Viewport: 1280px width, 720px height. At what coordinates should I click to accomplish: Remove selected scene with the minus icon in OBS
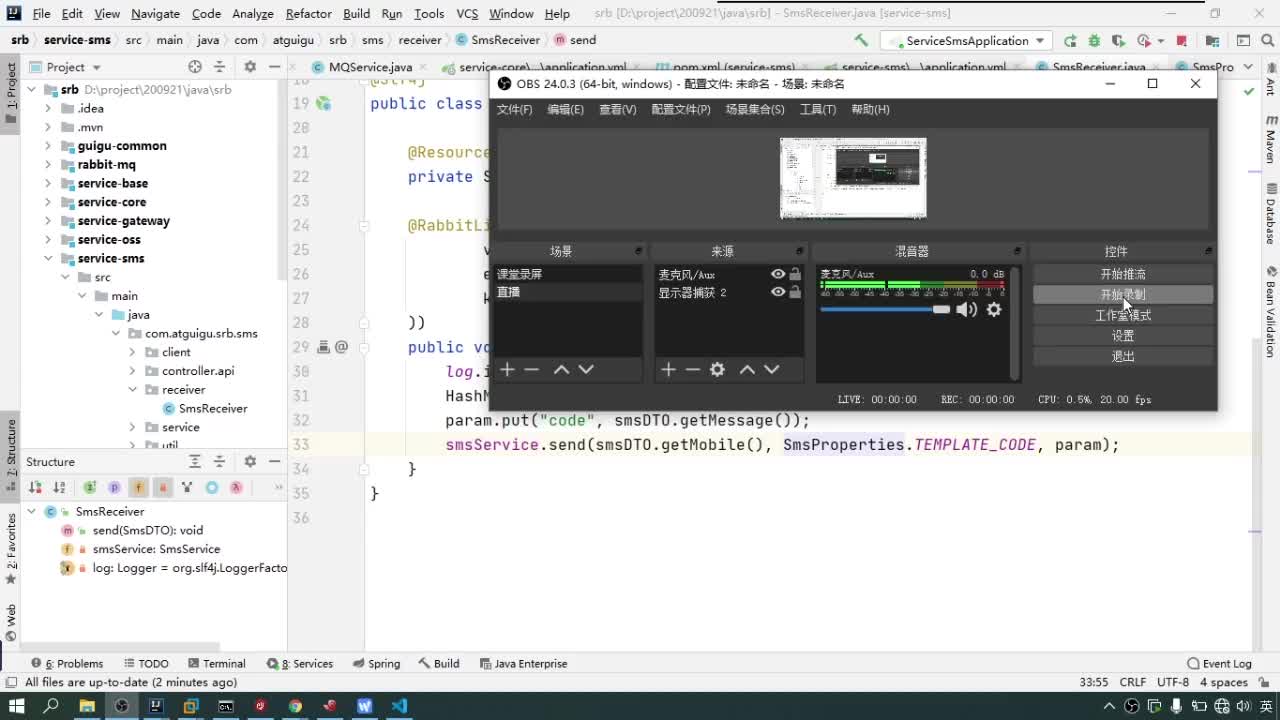[532, 370]
